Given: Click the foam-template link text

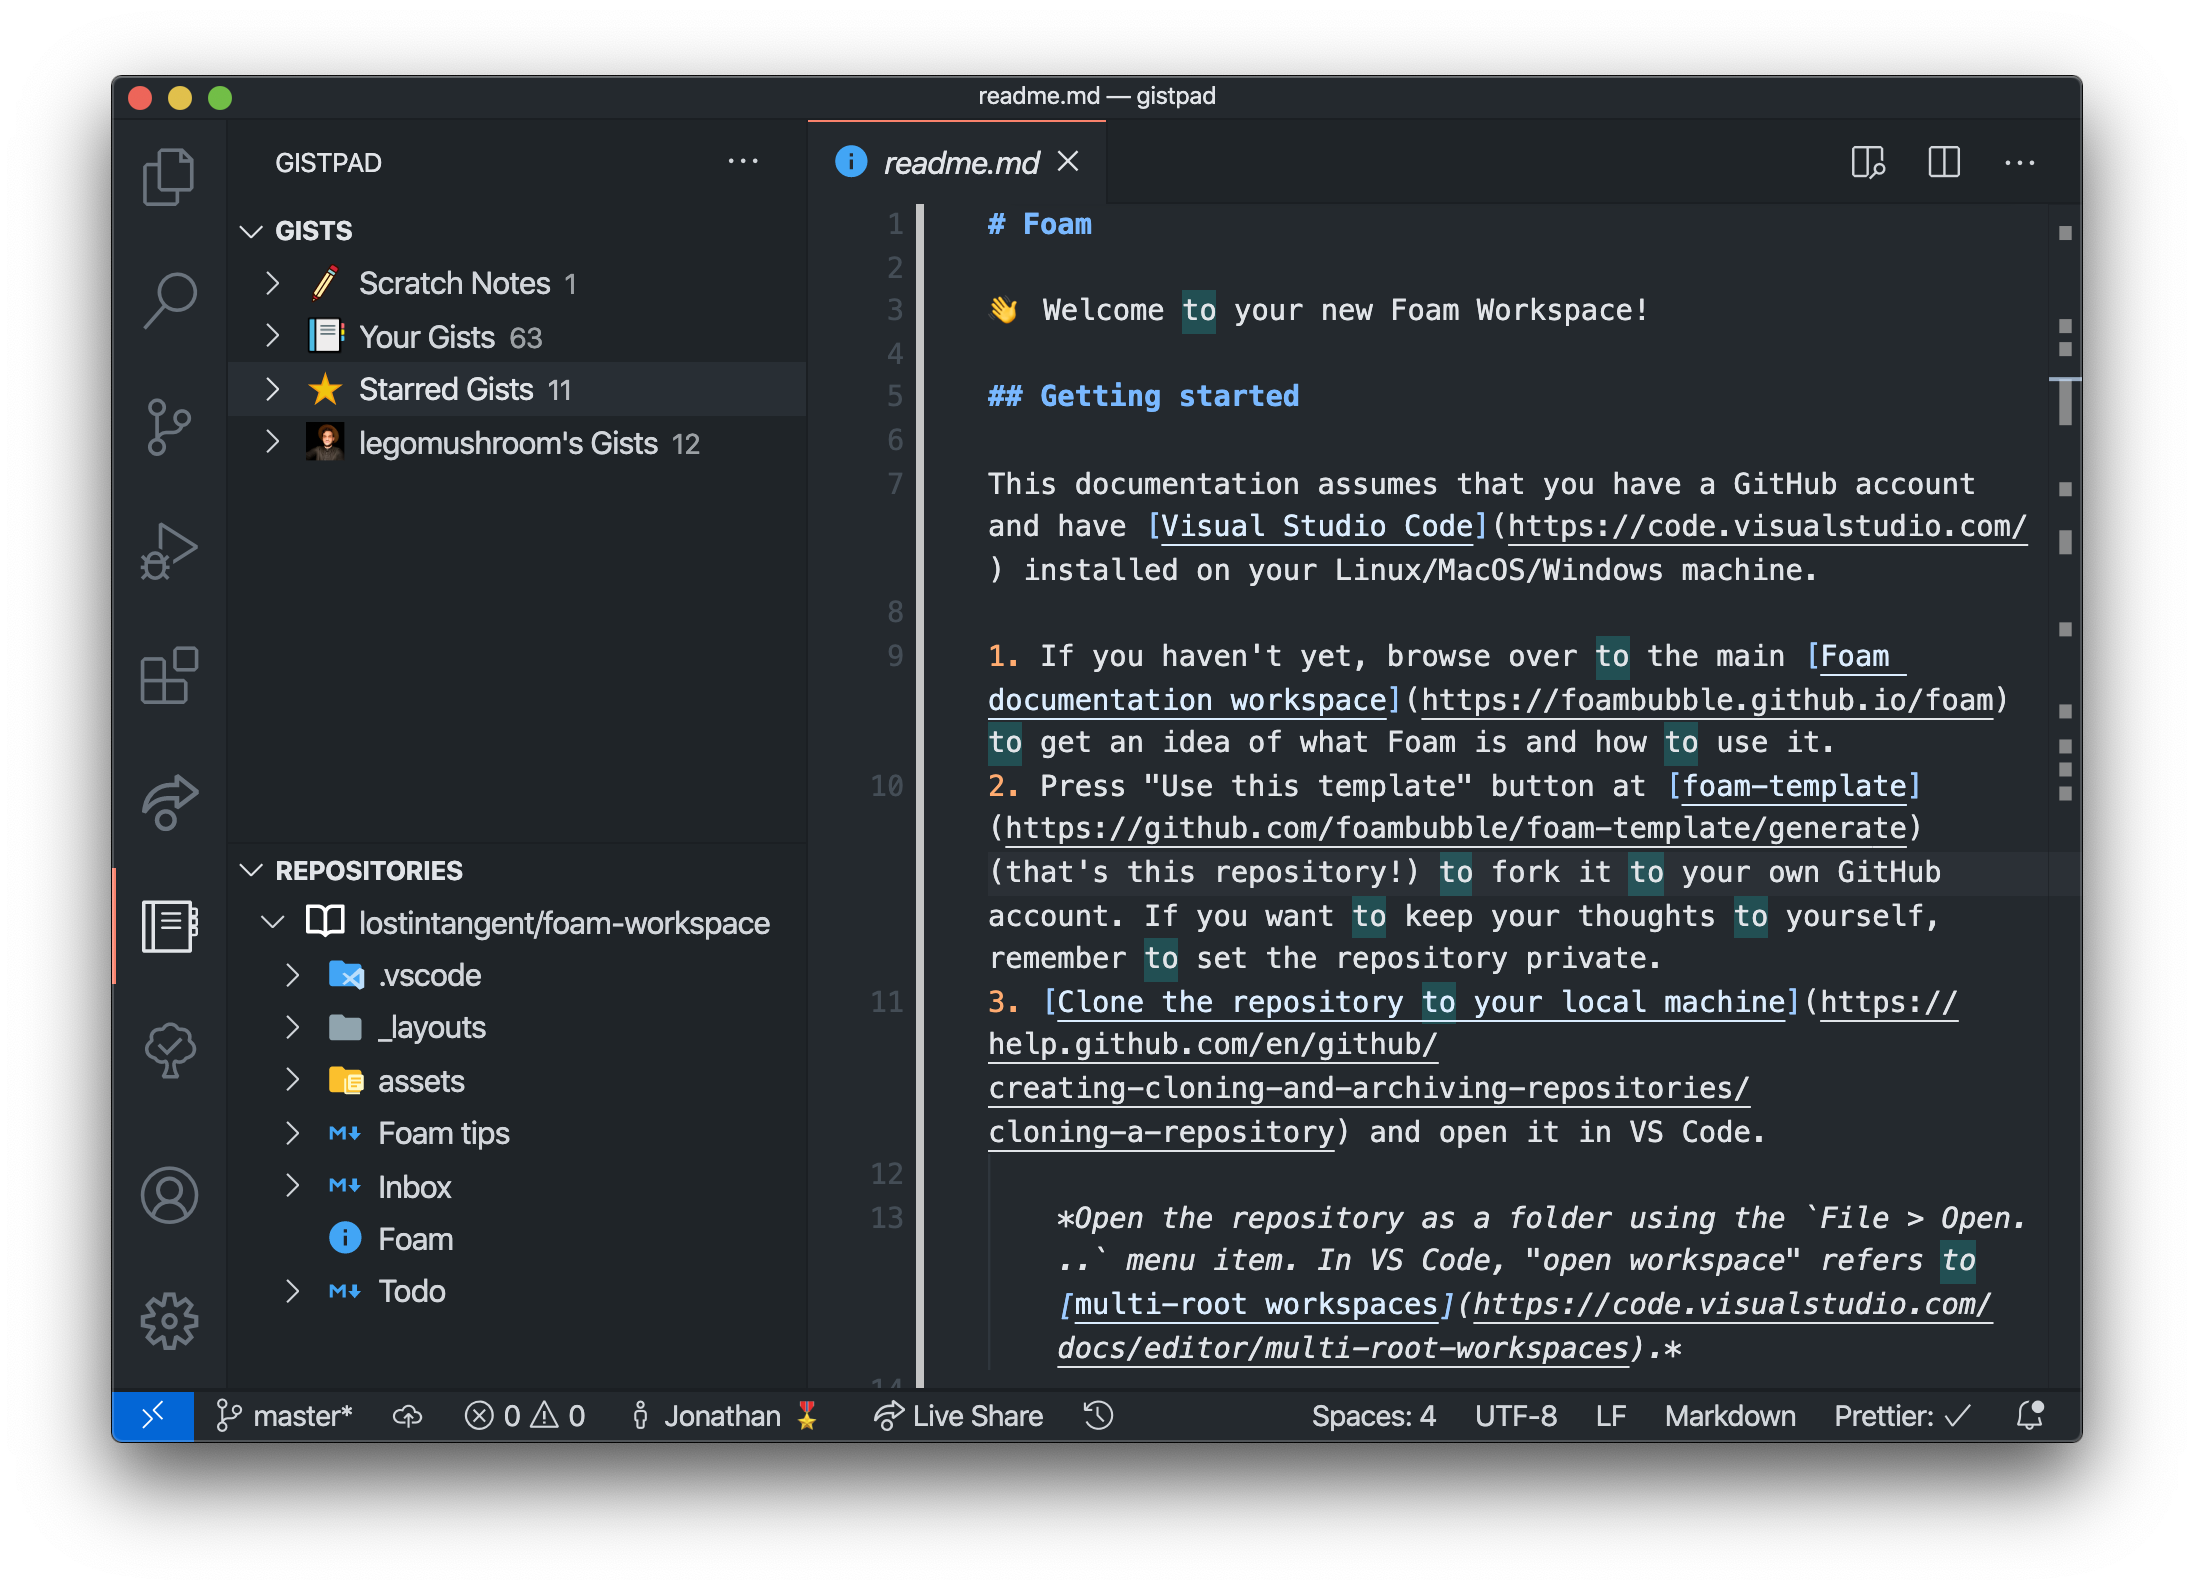Looking at the screenshot, I should click(1795, 786).
